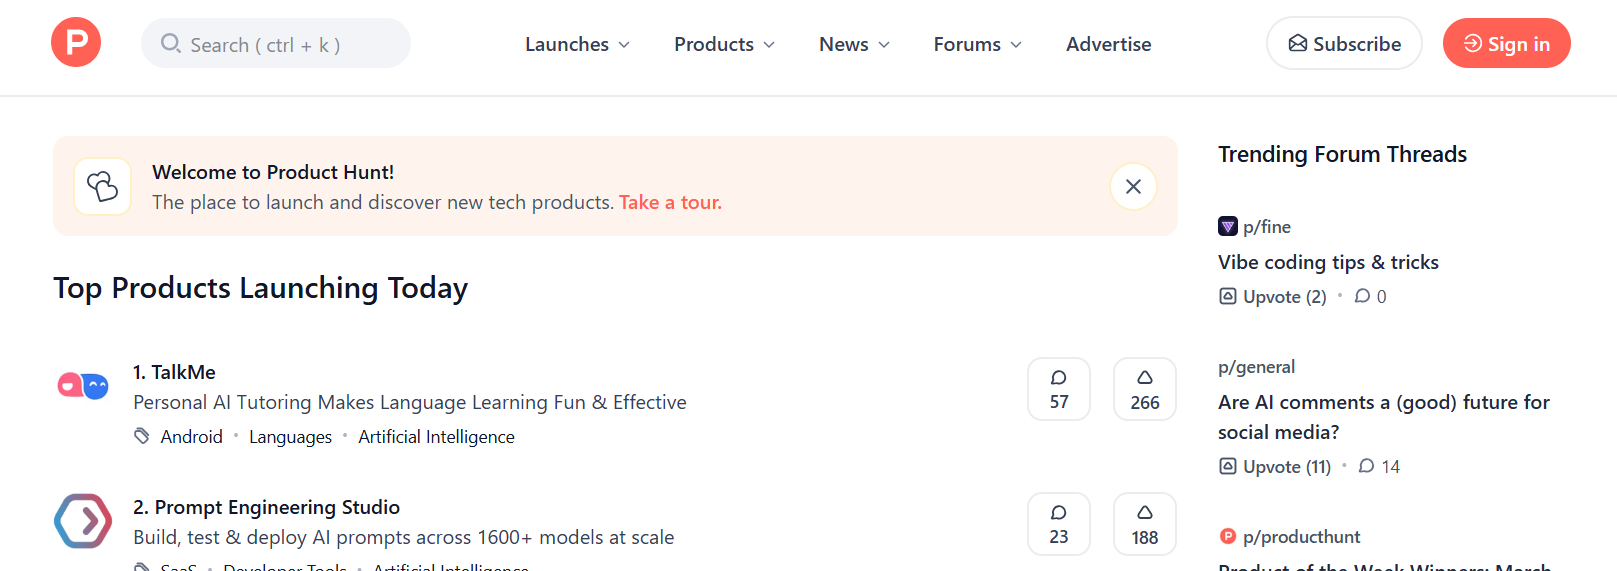Click the p/producthunt forum icon
This screenshot has width=1617, height=571.
(1228, 537)
